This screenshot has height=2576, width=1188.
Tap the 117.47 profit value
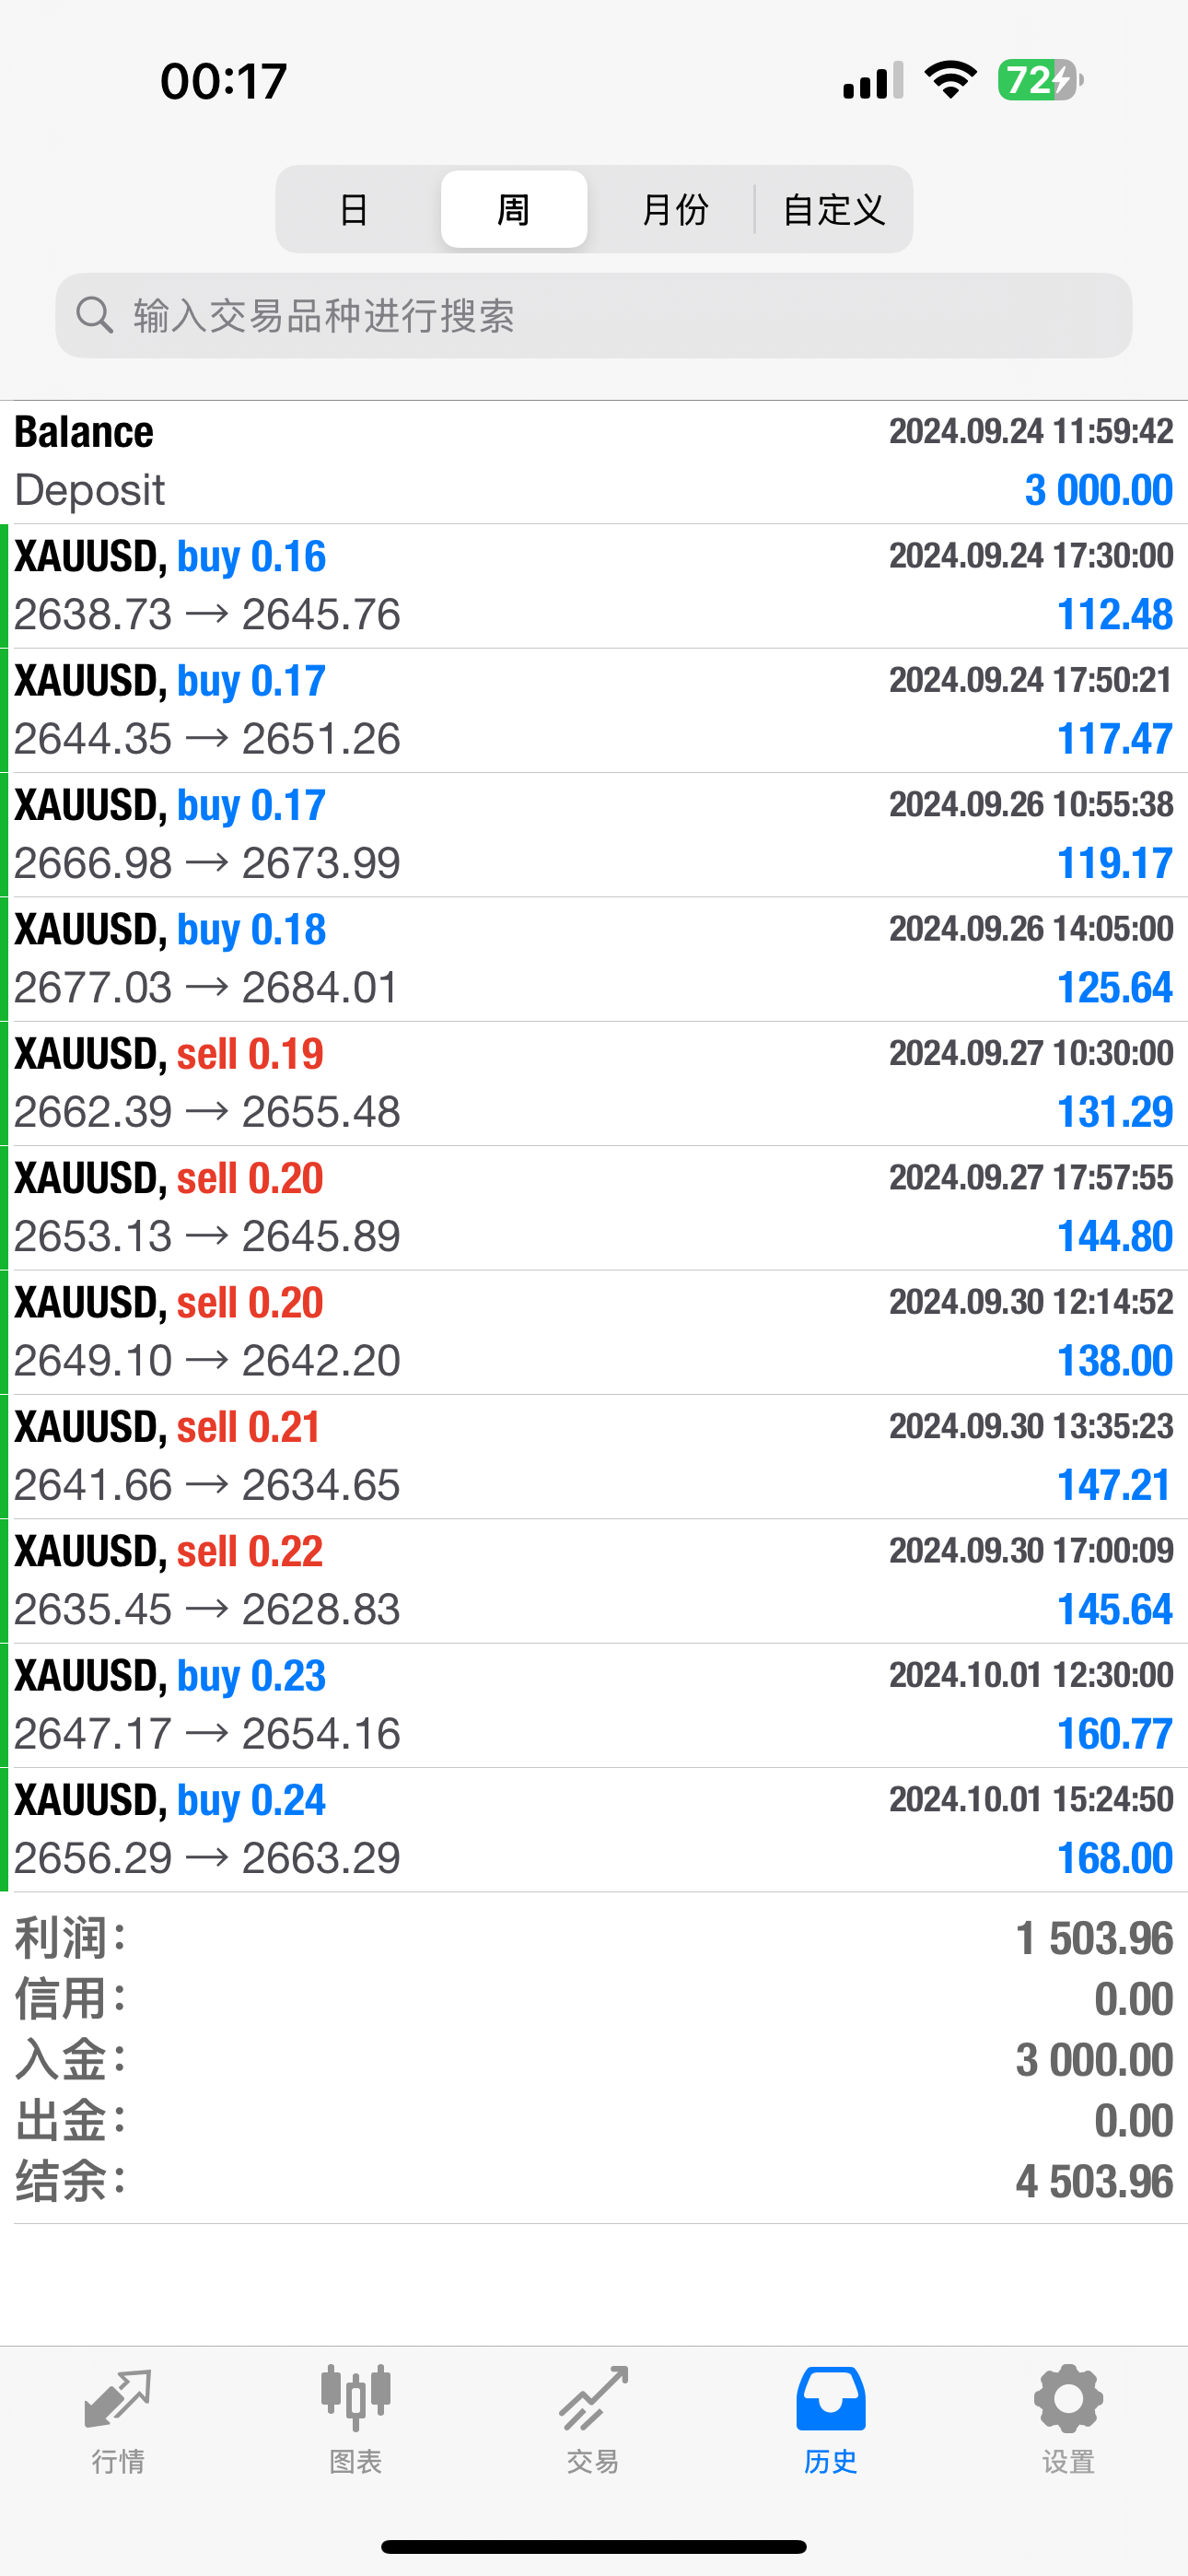coord(1115,739)
